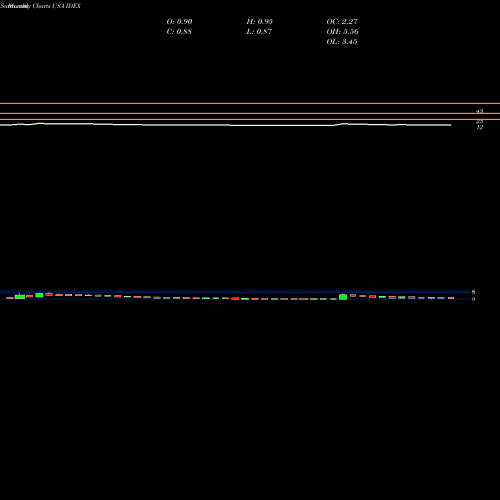Click the largest green candle on the right

[343, 297]
